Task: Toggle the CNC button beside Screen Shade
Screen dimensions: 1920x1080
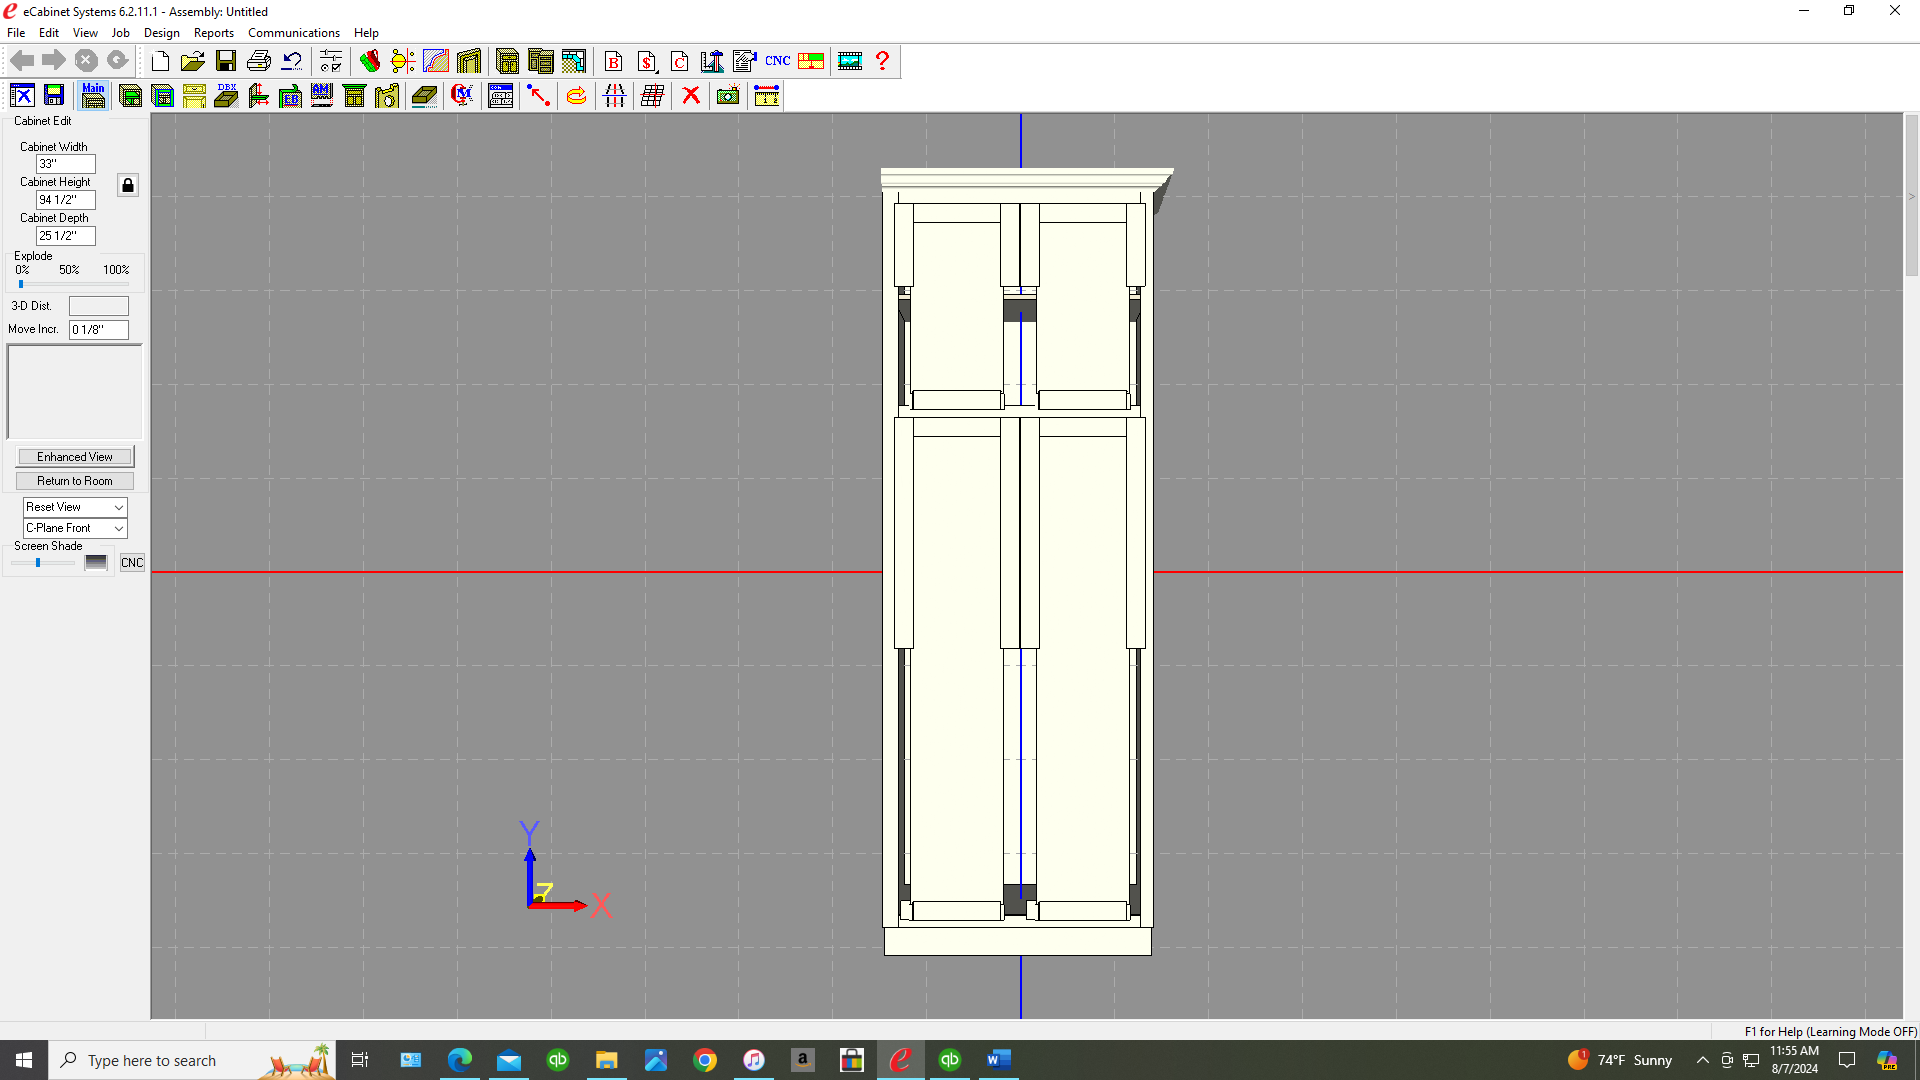Action: click(132, 563)
